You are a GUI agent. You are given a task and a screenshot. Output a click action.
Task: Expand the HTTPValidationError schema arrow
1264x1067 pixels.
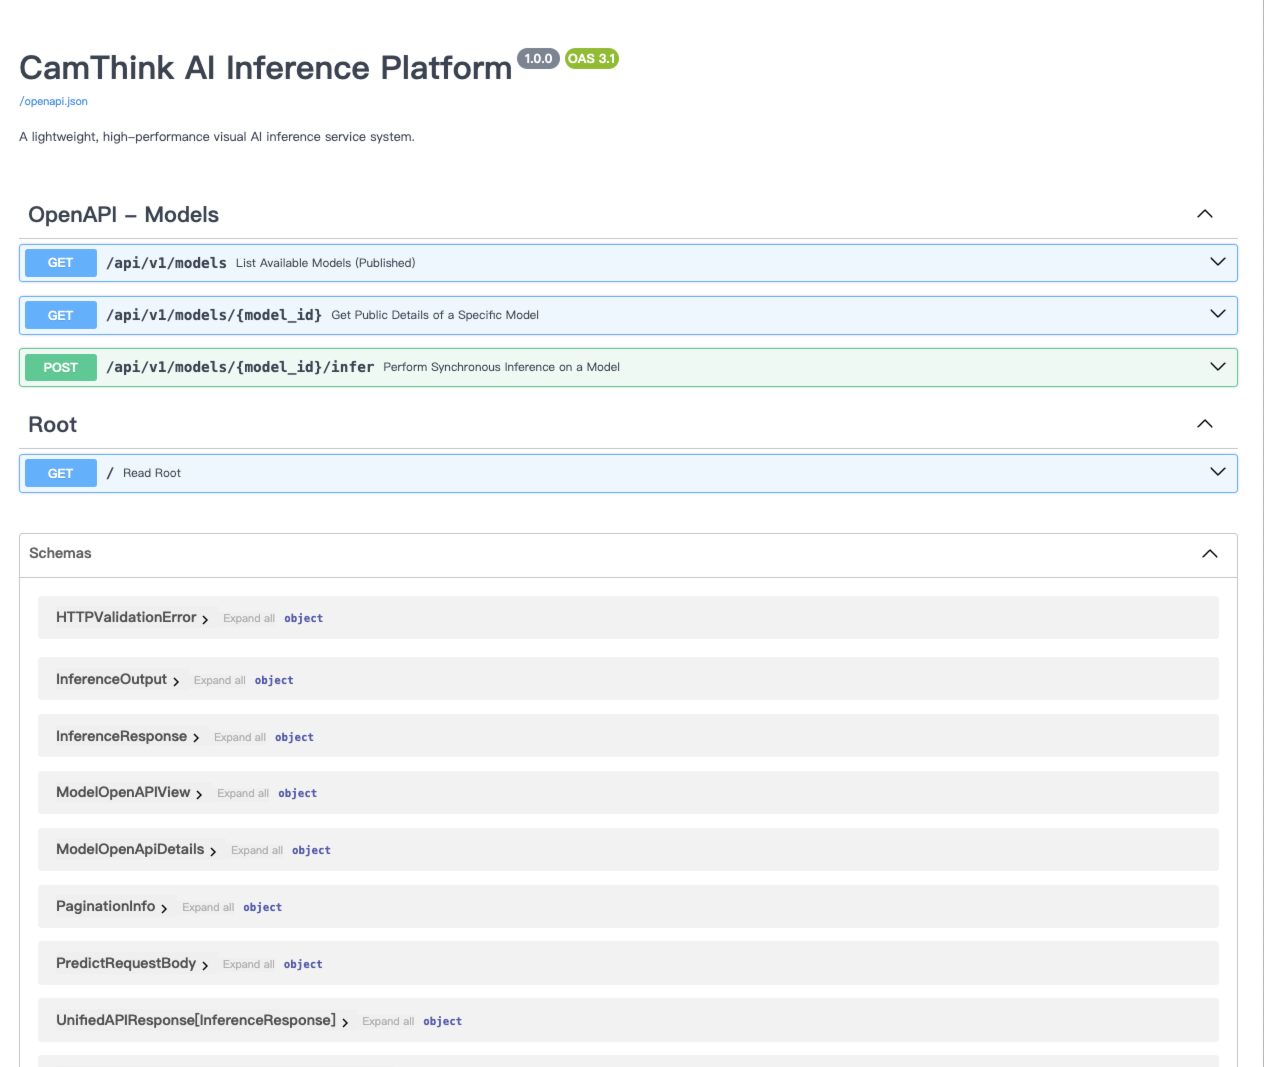click(205, 620)
